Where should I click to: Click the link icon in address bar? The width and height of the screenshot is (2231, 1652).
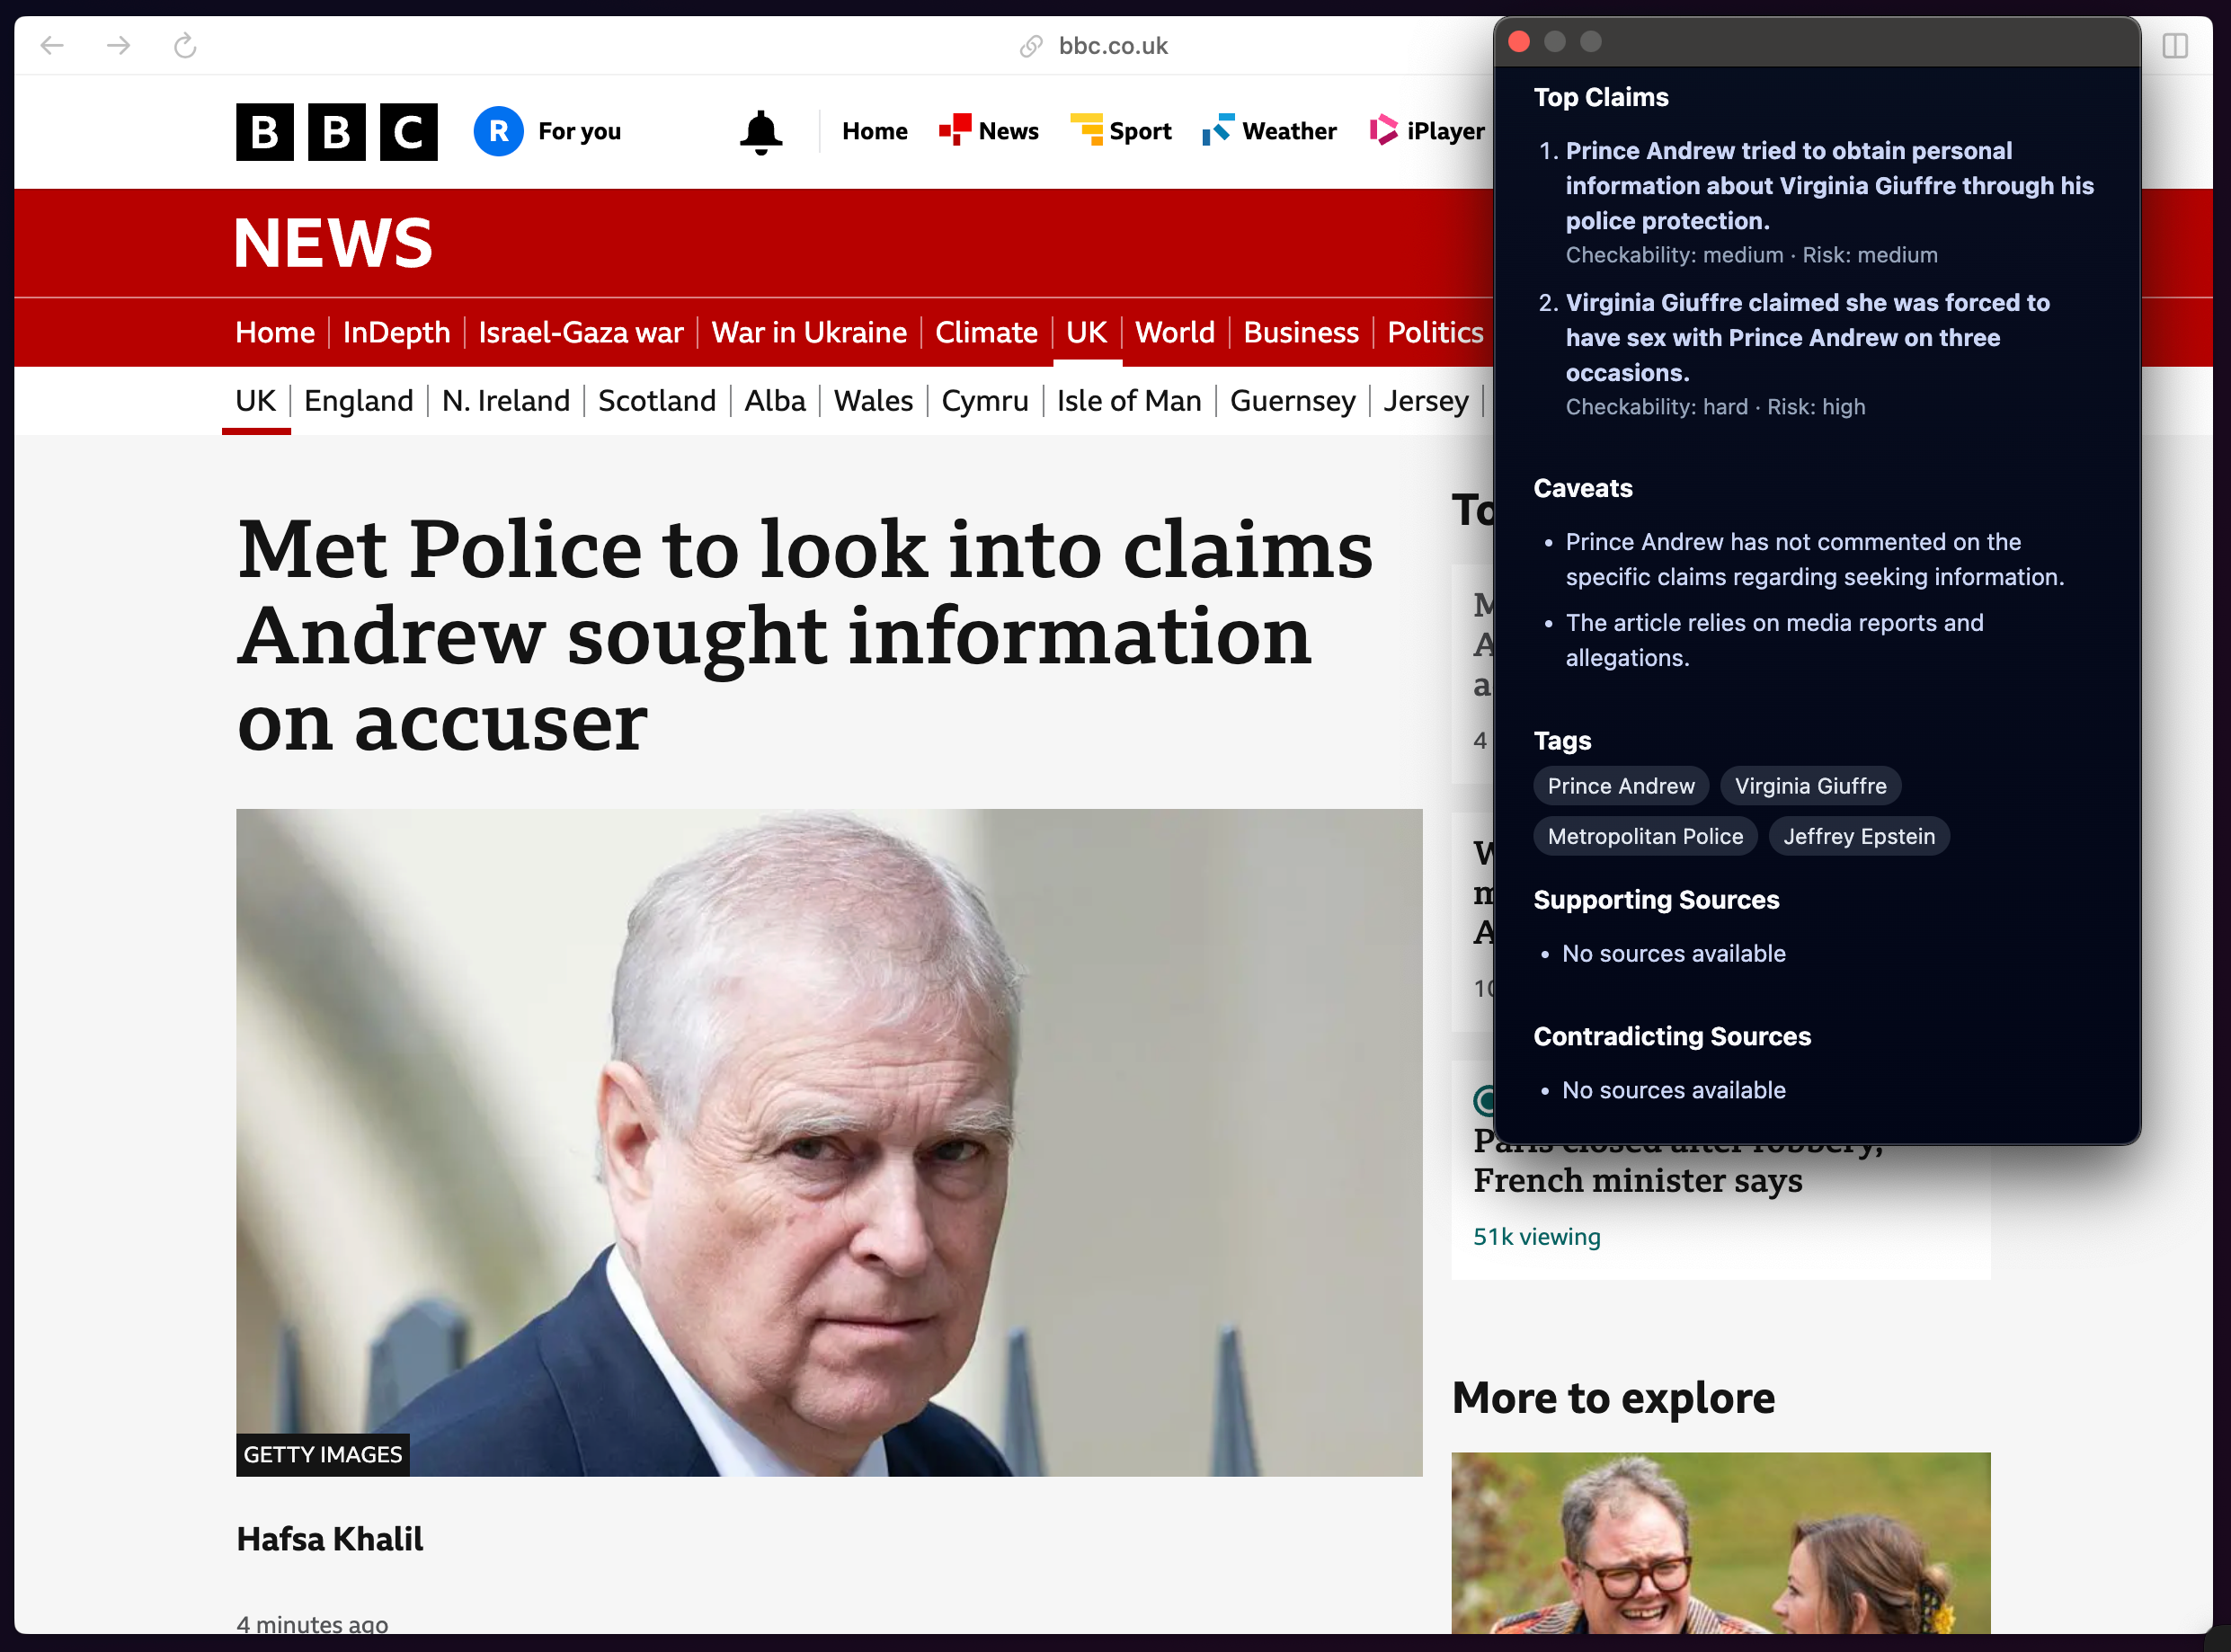click(1030, 46)
